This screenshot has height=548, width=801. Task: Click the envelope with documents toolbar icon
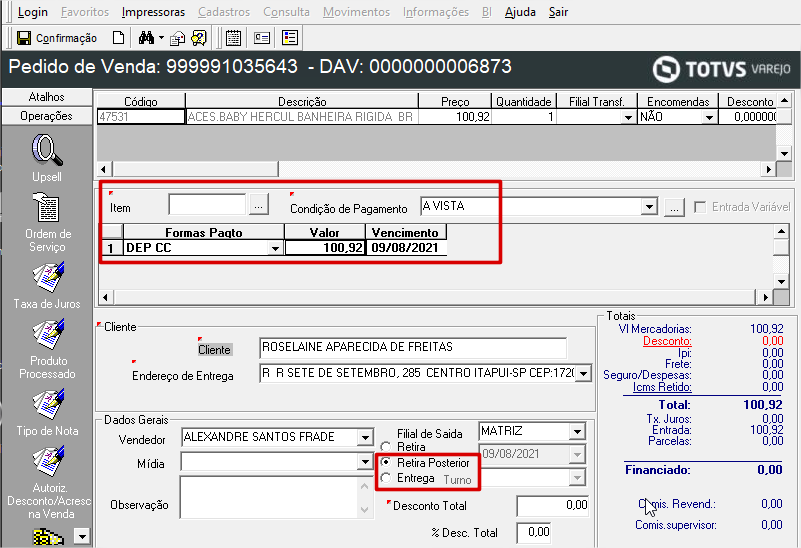click(178, 38)
